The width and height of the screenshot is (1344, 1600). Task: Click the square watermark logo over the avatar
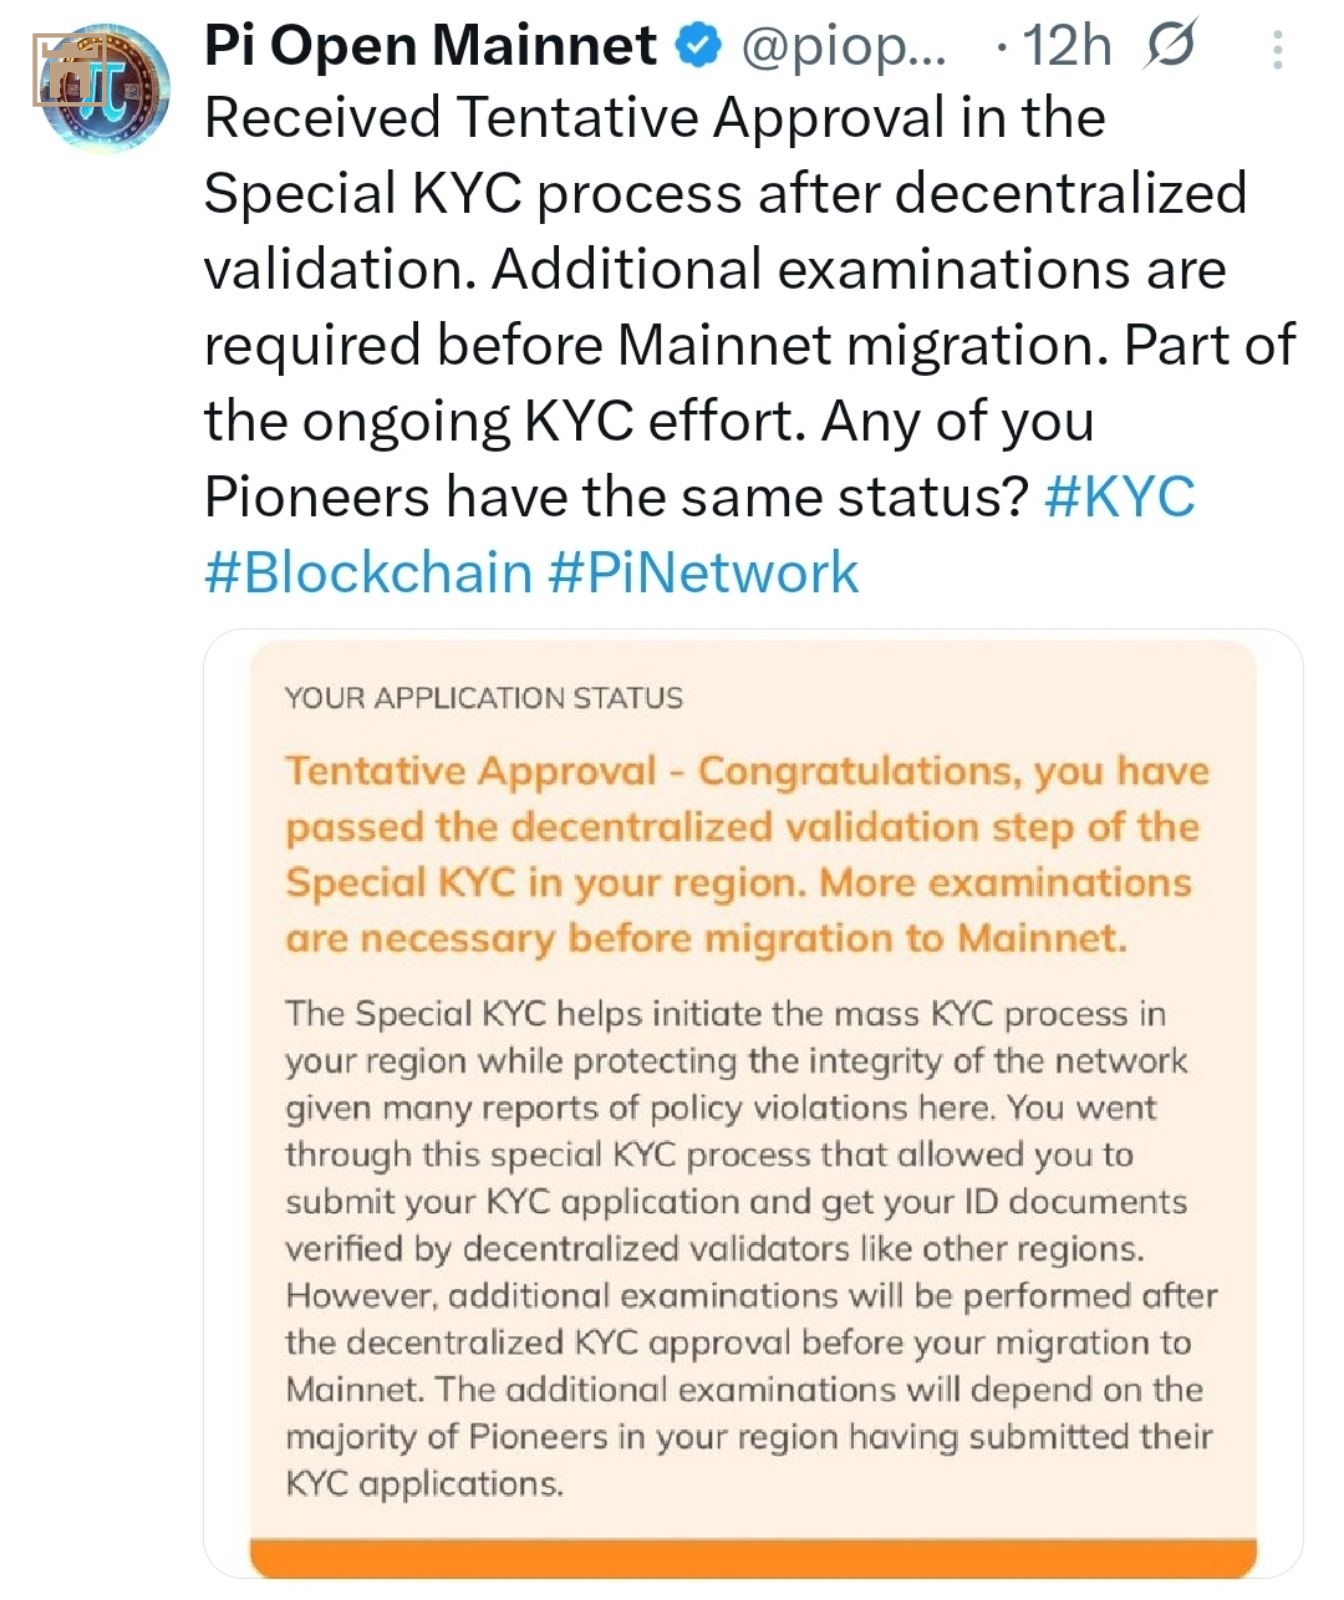[x=69, y=69]
